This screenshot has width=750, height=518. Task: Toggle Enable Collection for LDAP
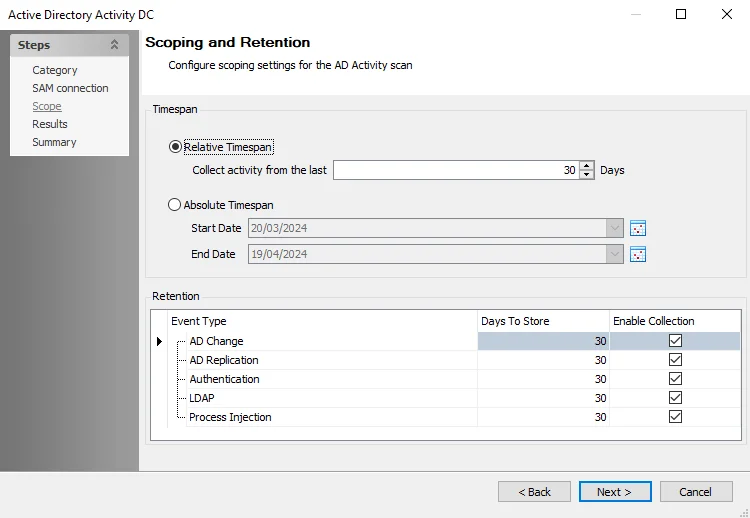[675, 397]
